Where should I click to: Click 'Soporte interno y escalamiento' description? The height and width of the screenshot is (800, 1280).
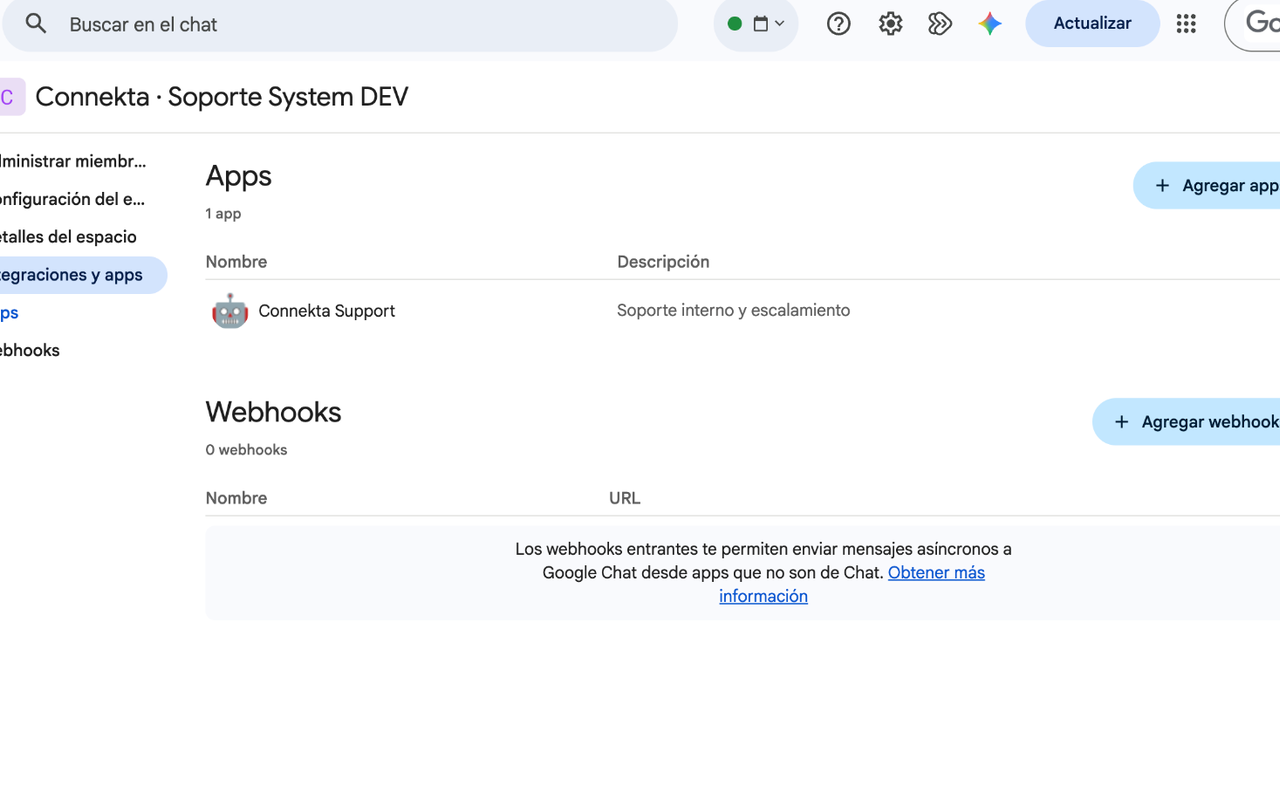733,310
